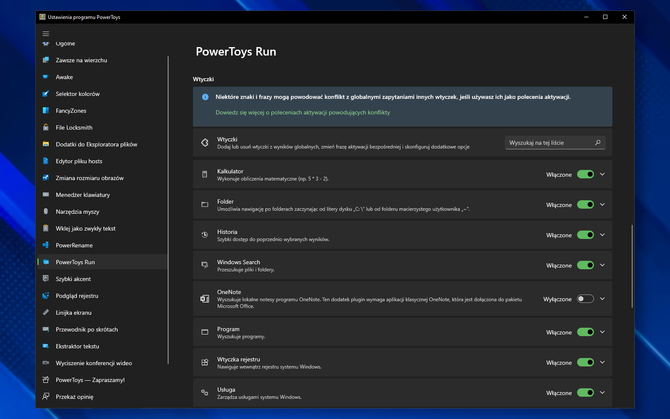Click the sidebar vertical scrollbar
The width and height of the screenshot is (670, 419).
(x=168, y=210)
